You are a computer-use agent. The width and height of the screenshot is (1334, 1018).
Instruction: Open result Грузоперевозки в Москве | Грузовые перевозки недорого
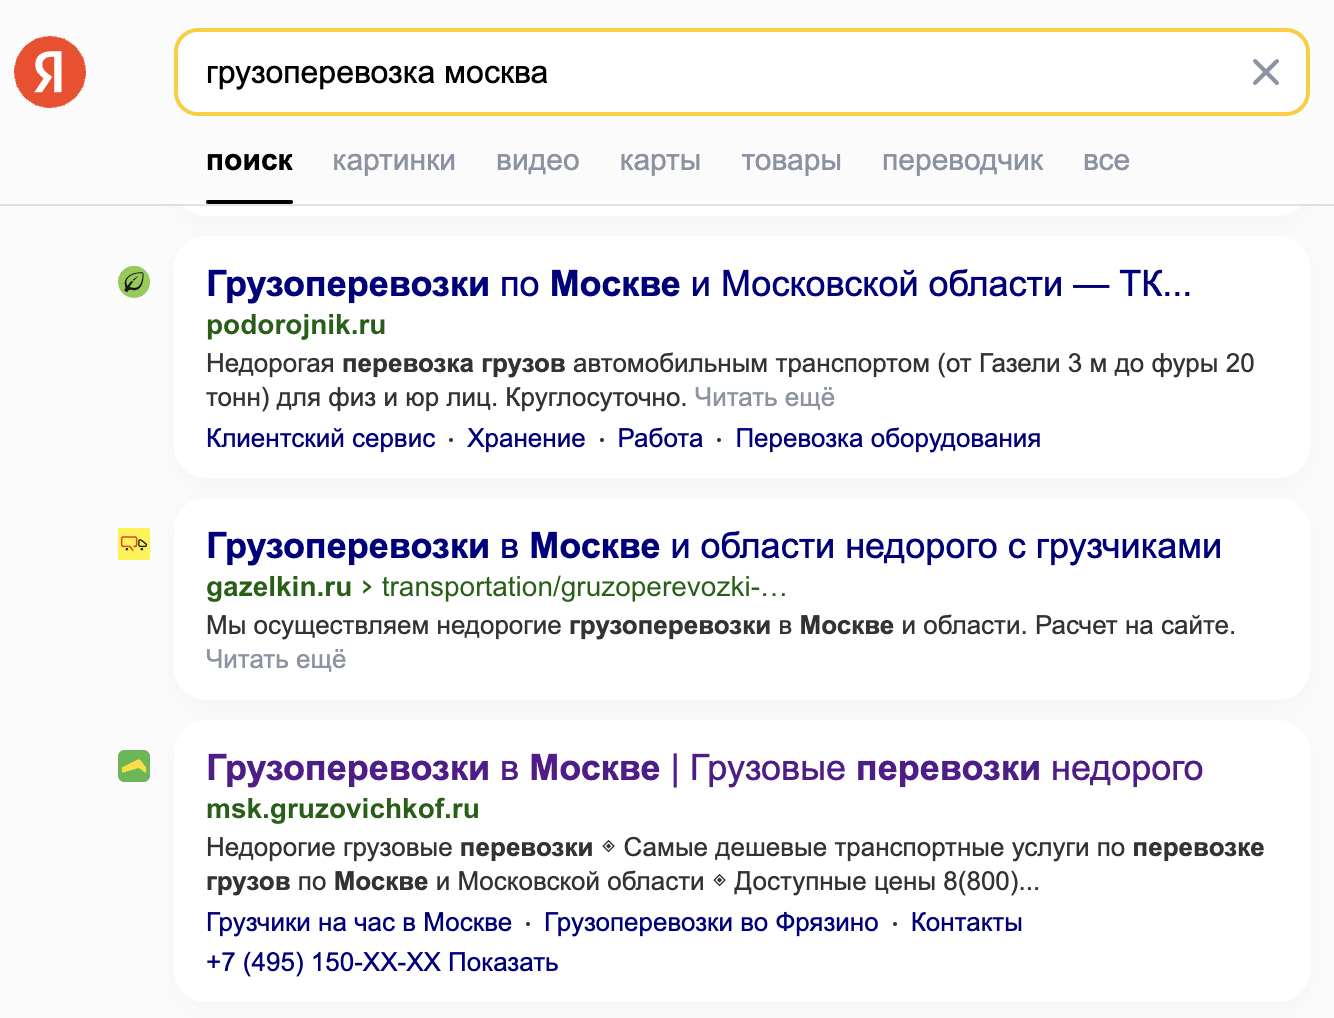(x=704, y=768)
